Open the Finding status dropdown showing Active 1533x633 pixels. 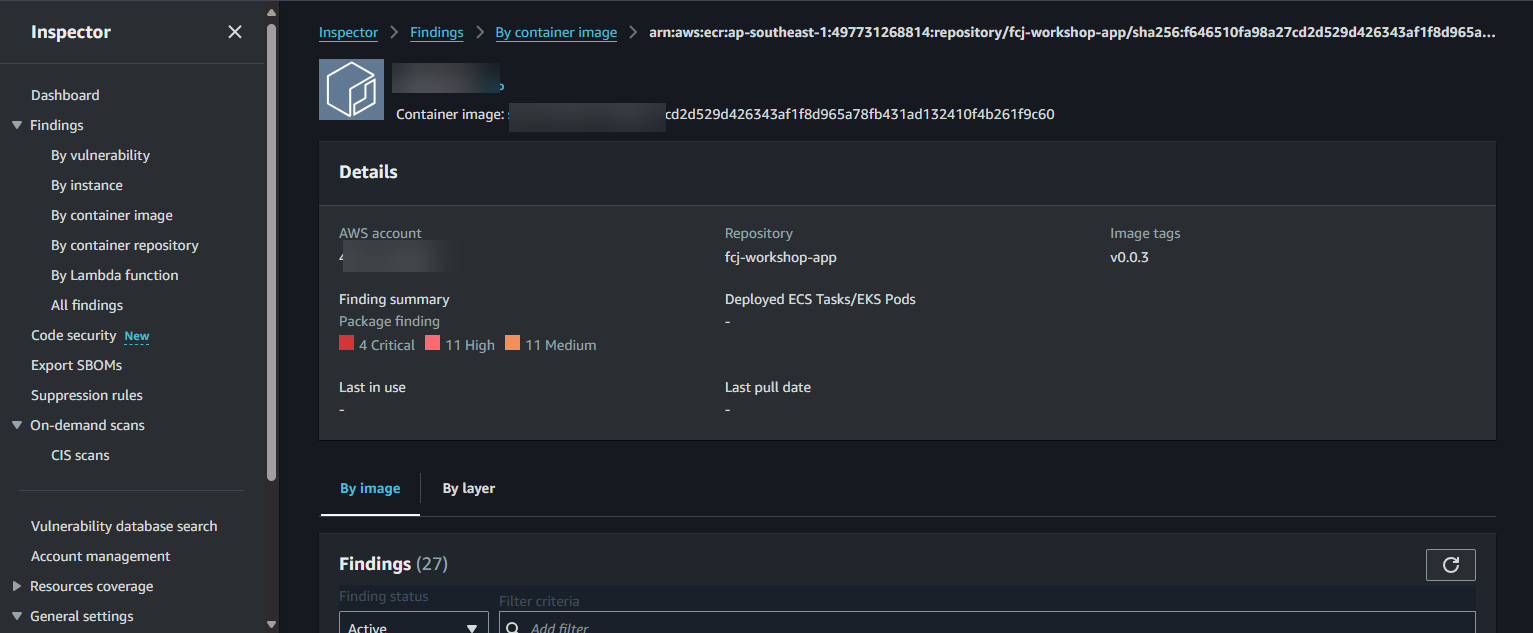(413, 625)
